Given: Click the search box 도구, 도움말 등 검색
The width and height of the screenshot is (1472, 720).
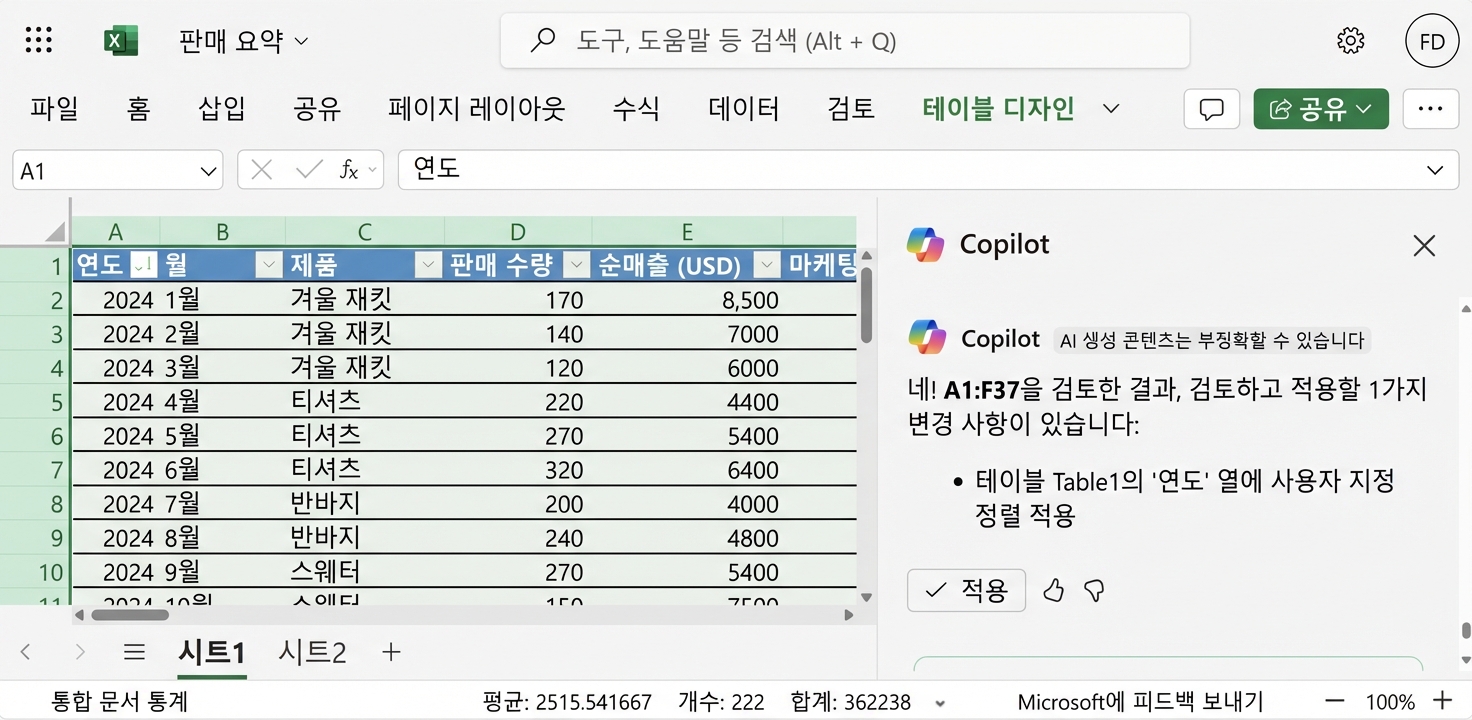Looking at the screenshot, I should (x=845, y=41).
